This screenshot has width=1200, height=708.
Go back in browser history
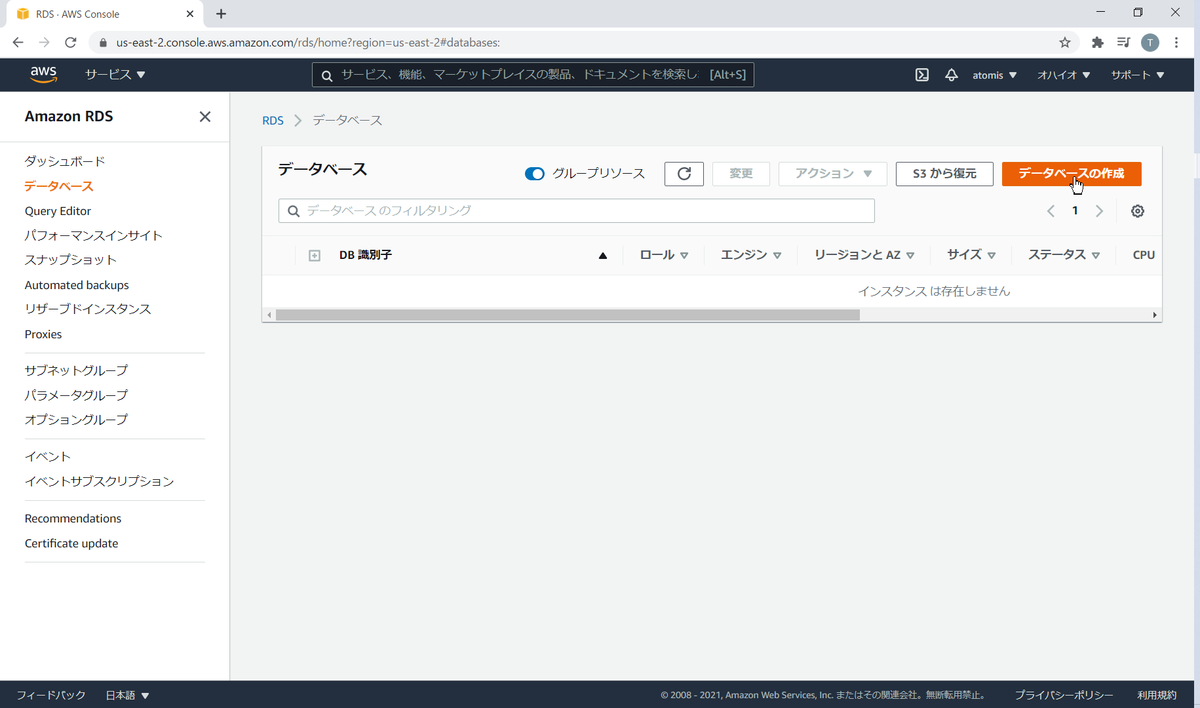pos(18,42)
